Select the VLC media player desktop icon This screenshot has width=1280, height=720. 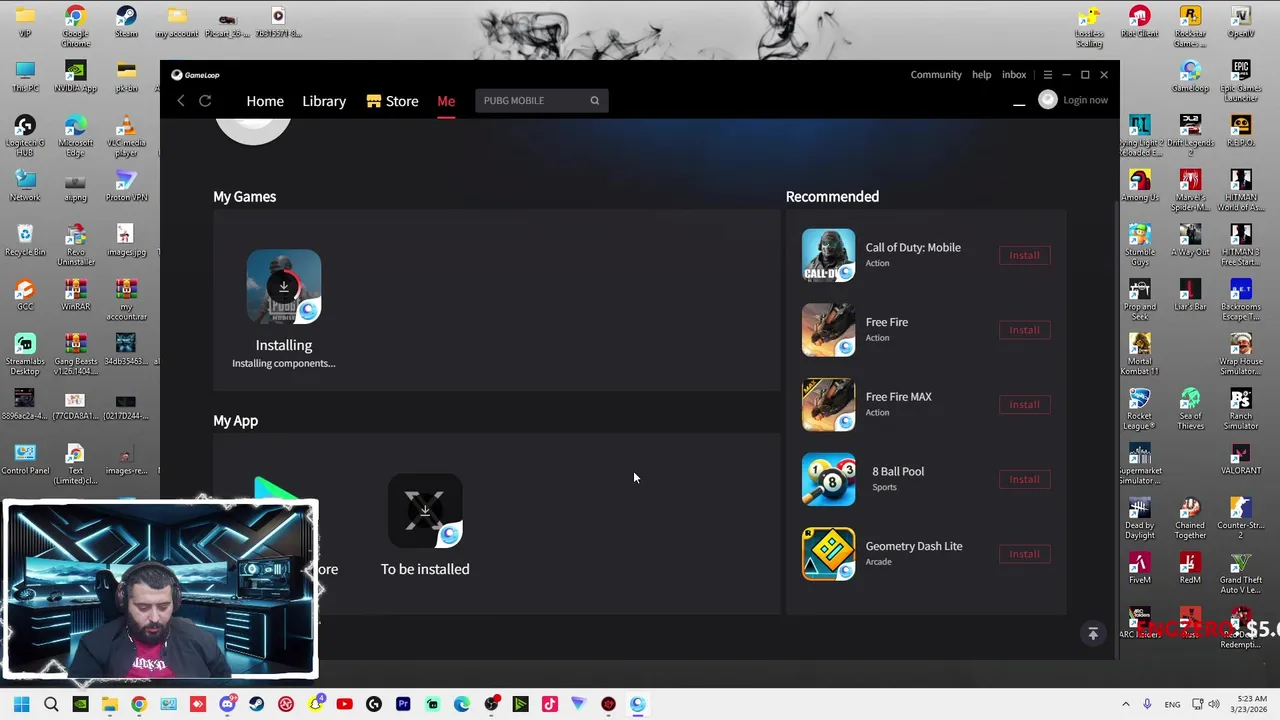pos(126,136)
